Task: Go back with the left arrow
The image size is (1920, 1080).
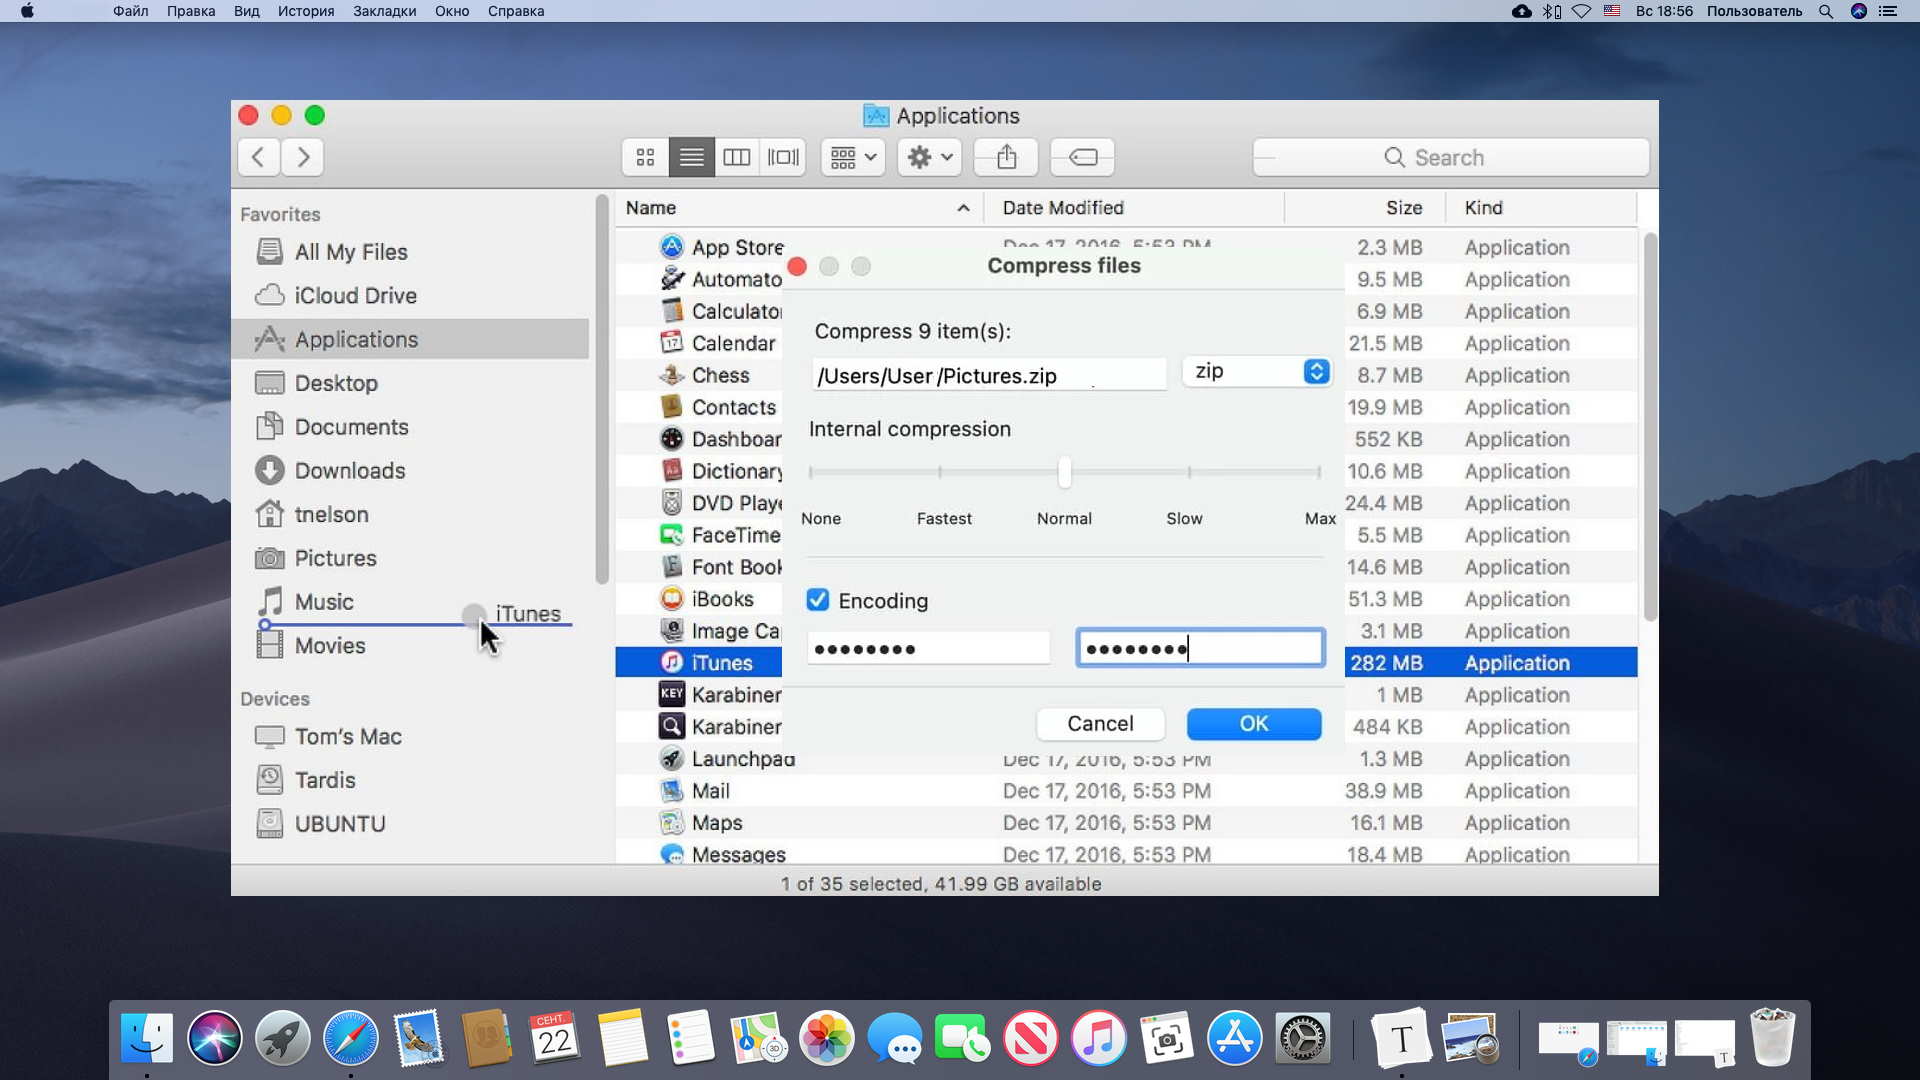Action: (259, 157)
